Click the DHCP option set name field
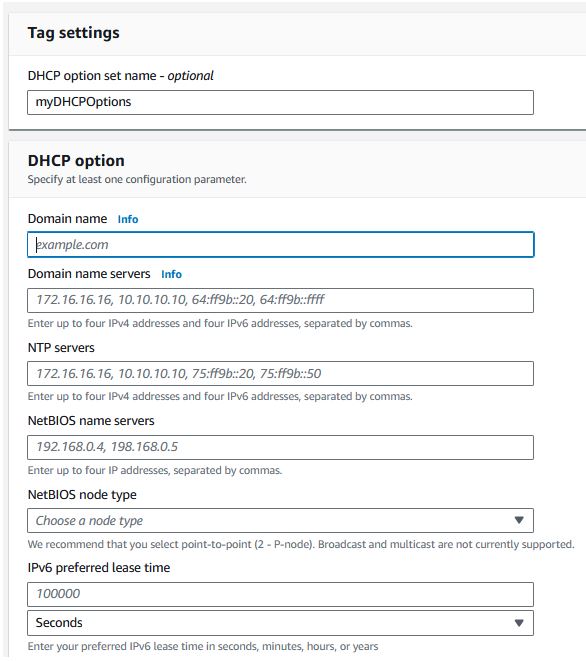The image size is (586, 661). 280,102
